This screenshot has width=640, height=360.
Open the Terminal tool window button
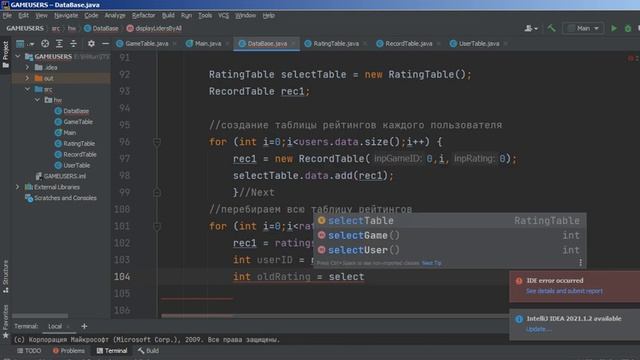111,351
